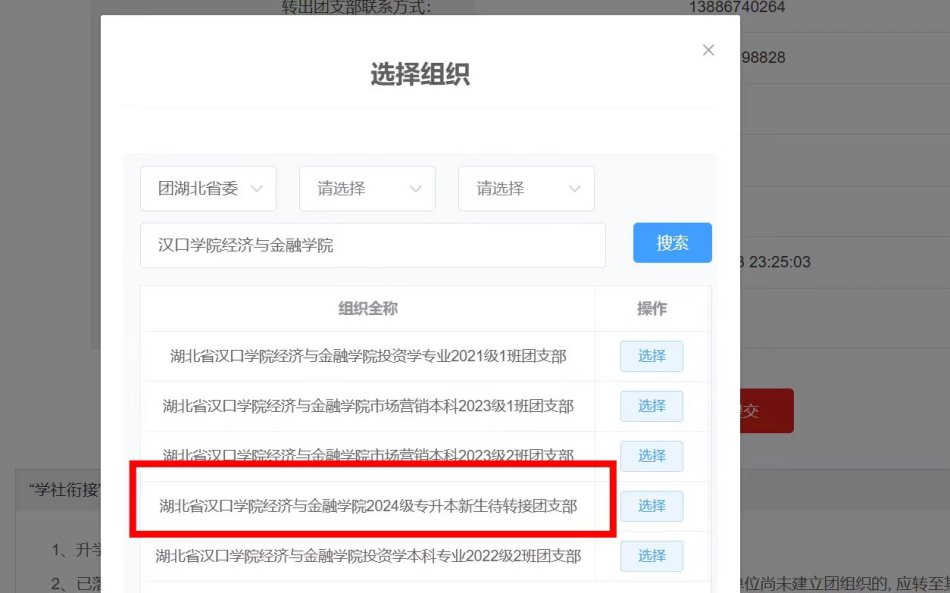Image resolution: width=950 pixels, height=593 pixels.
Task: Click the 操作 column header
Action: coord(651,309)
